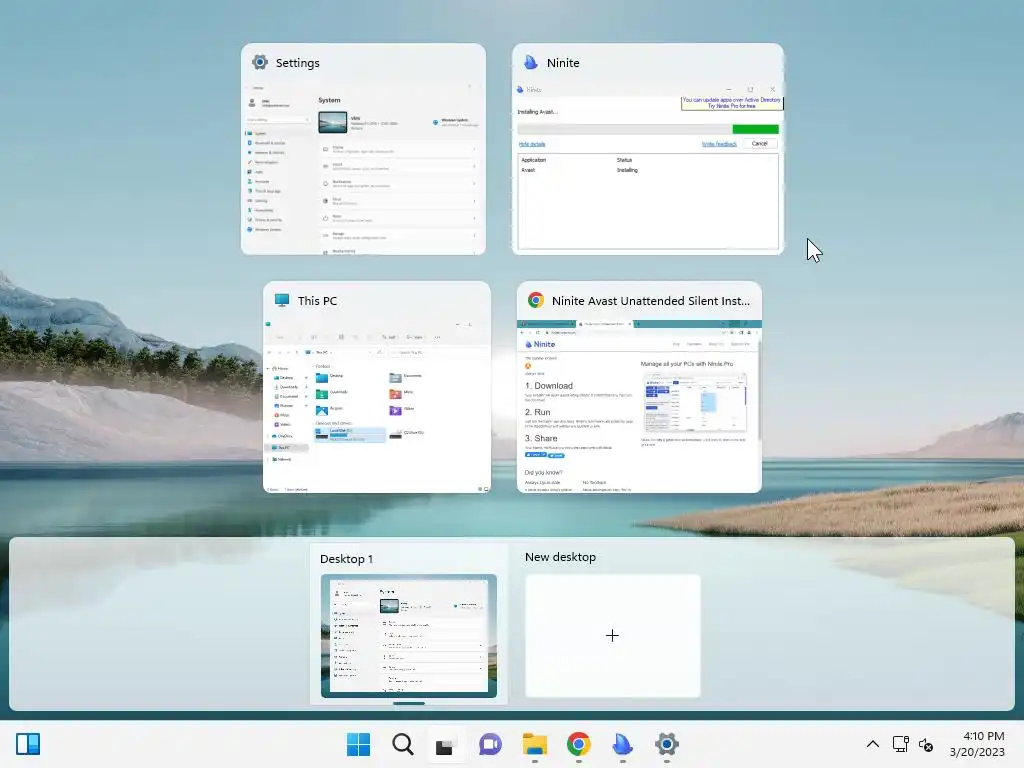This screenshot has height=768, width=1024.
Task: Select the Settings window preview
Action: [363, 149]
